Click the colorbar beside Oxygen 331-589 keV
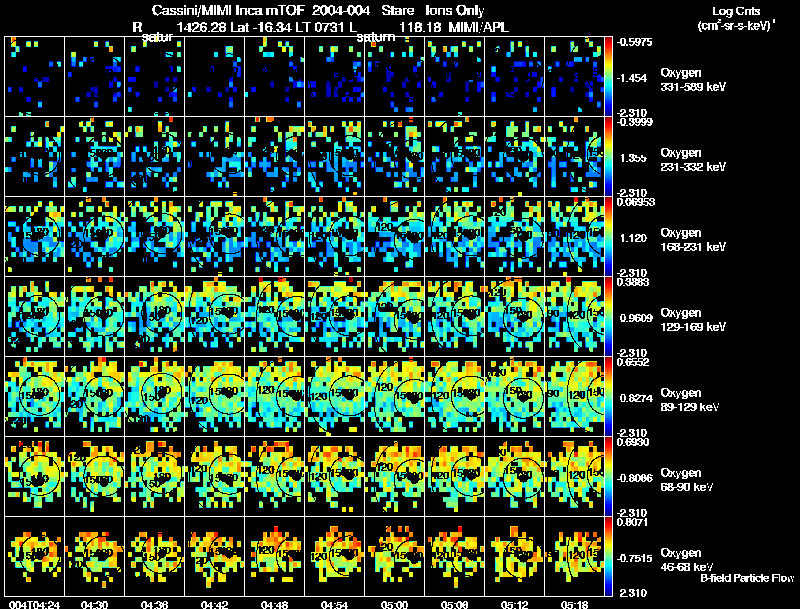The image size is (800, 609). point(608,77)
